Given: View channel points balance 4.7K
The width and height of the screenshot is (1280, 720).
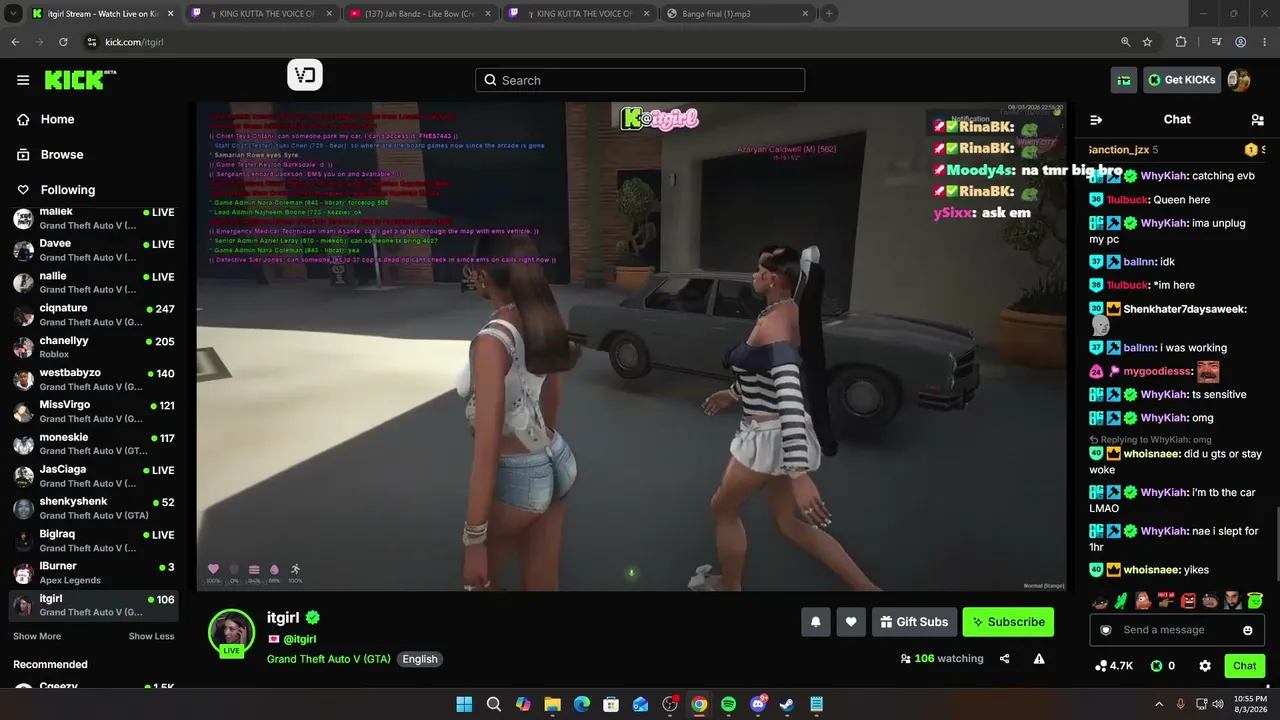Looking at the screenshot, I should coord(1114,665).
